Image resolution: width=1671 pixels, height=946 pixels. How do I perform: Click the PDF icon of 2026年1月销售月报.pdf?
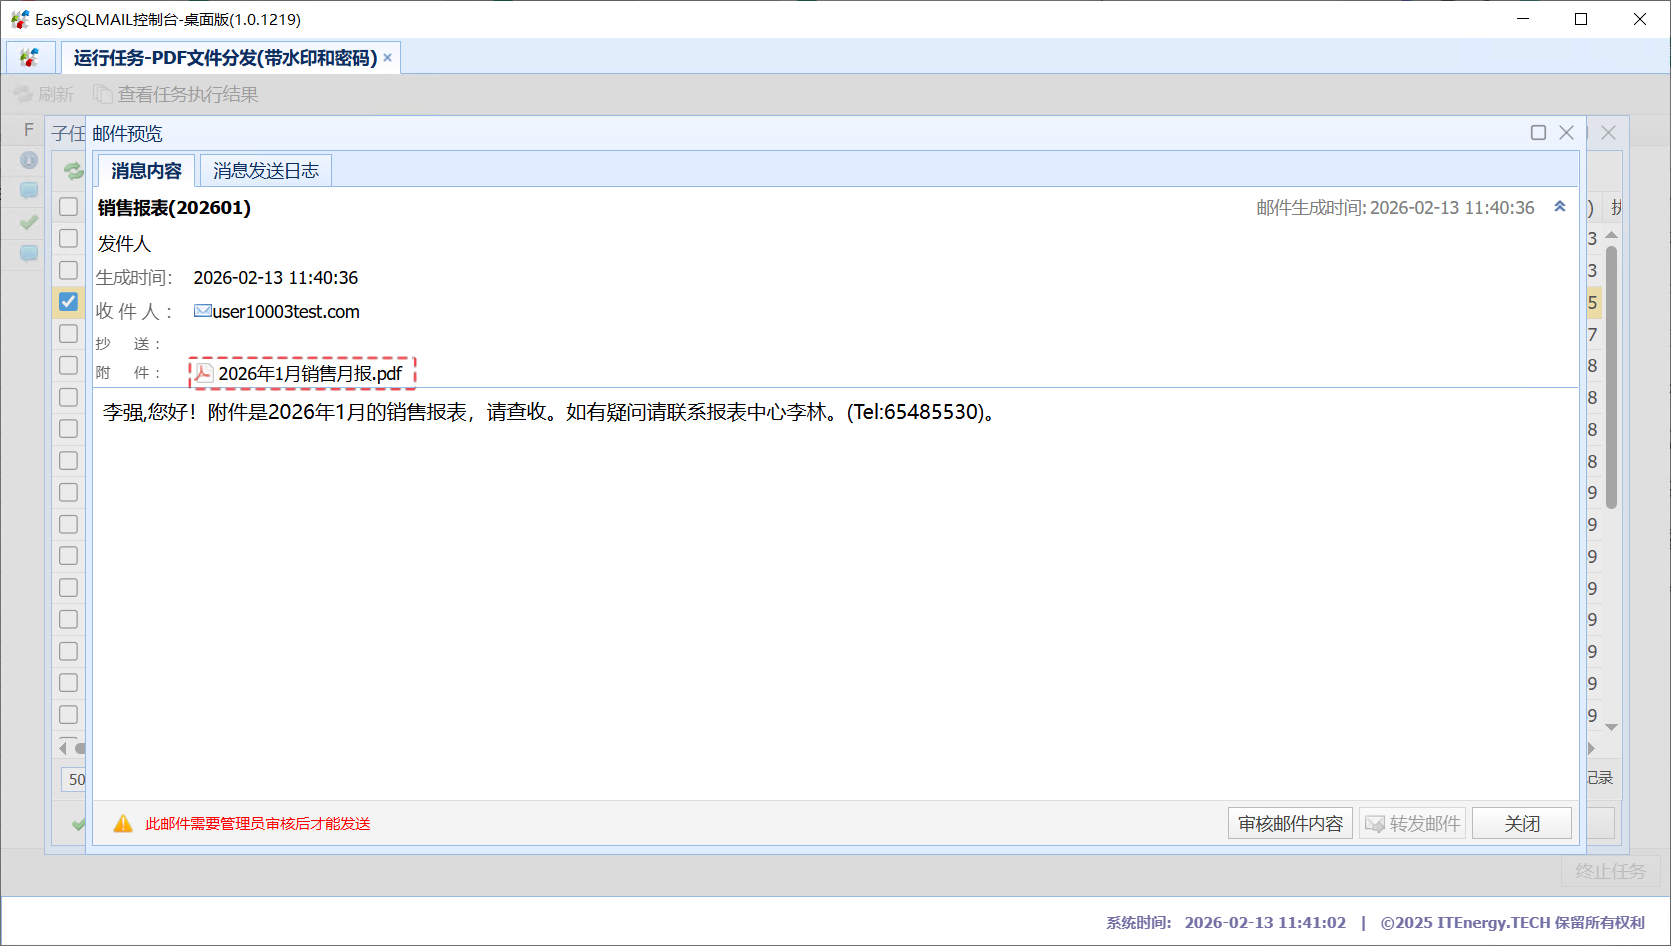click(204, 373)
